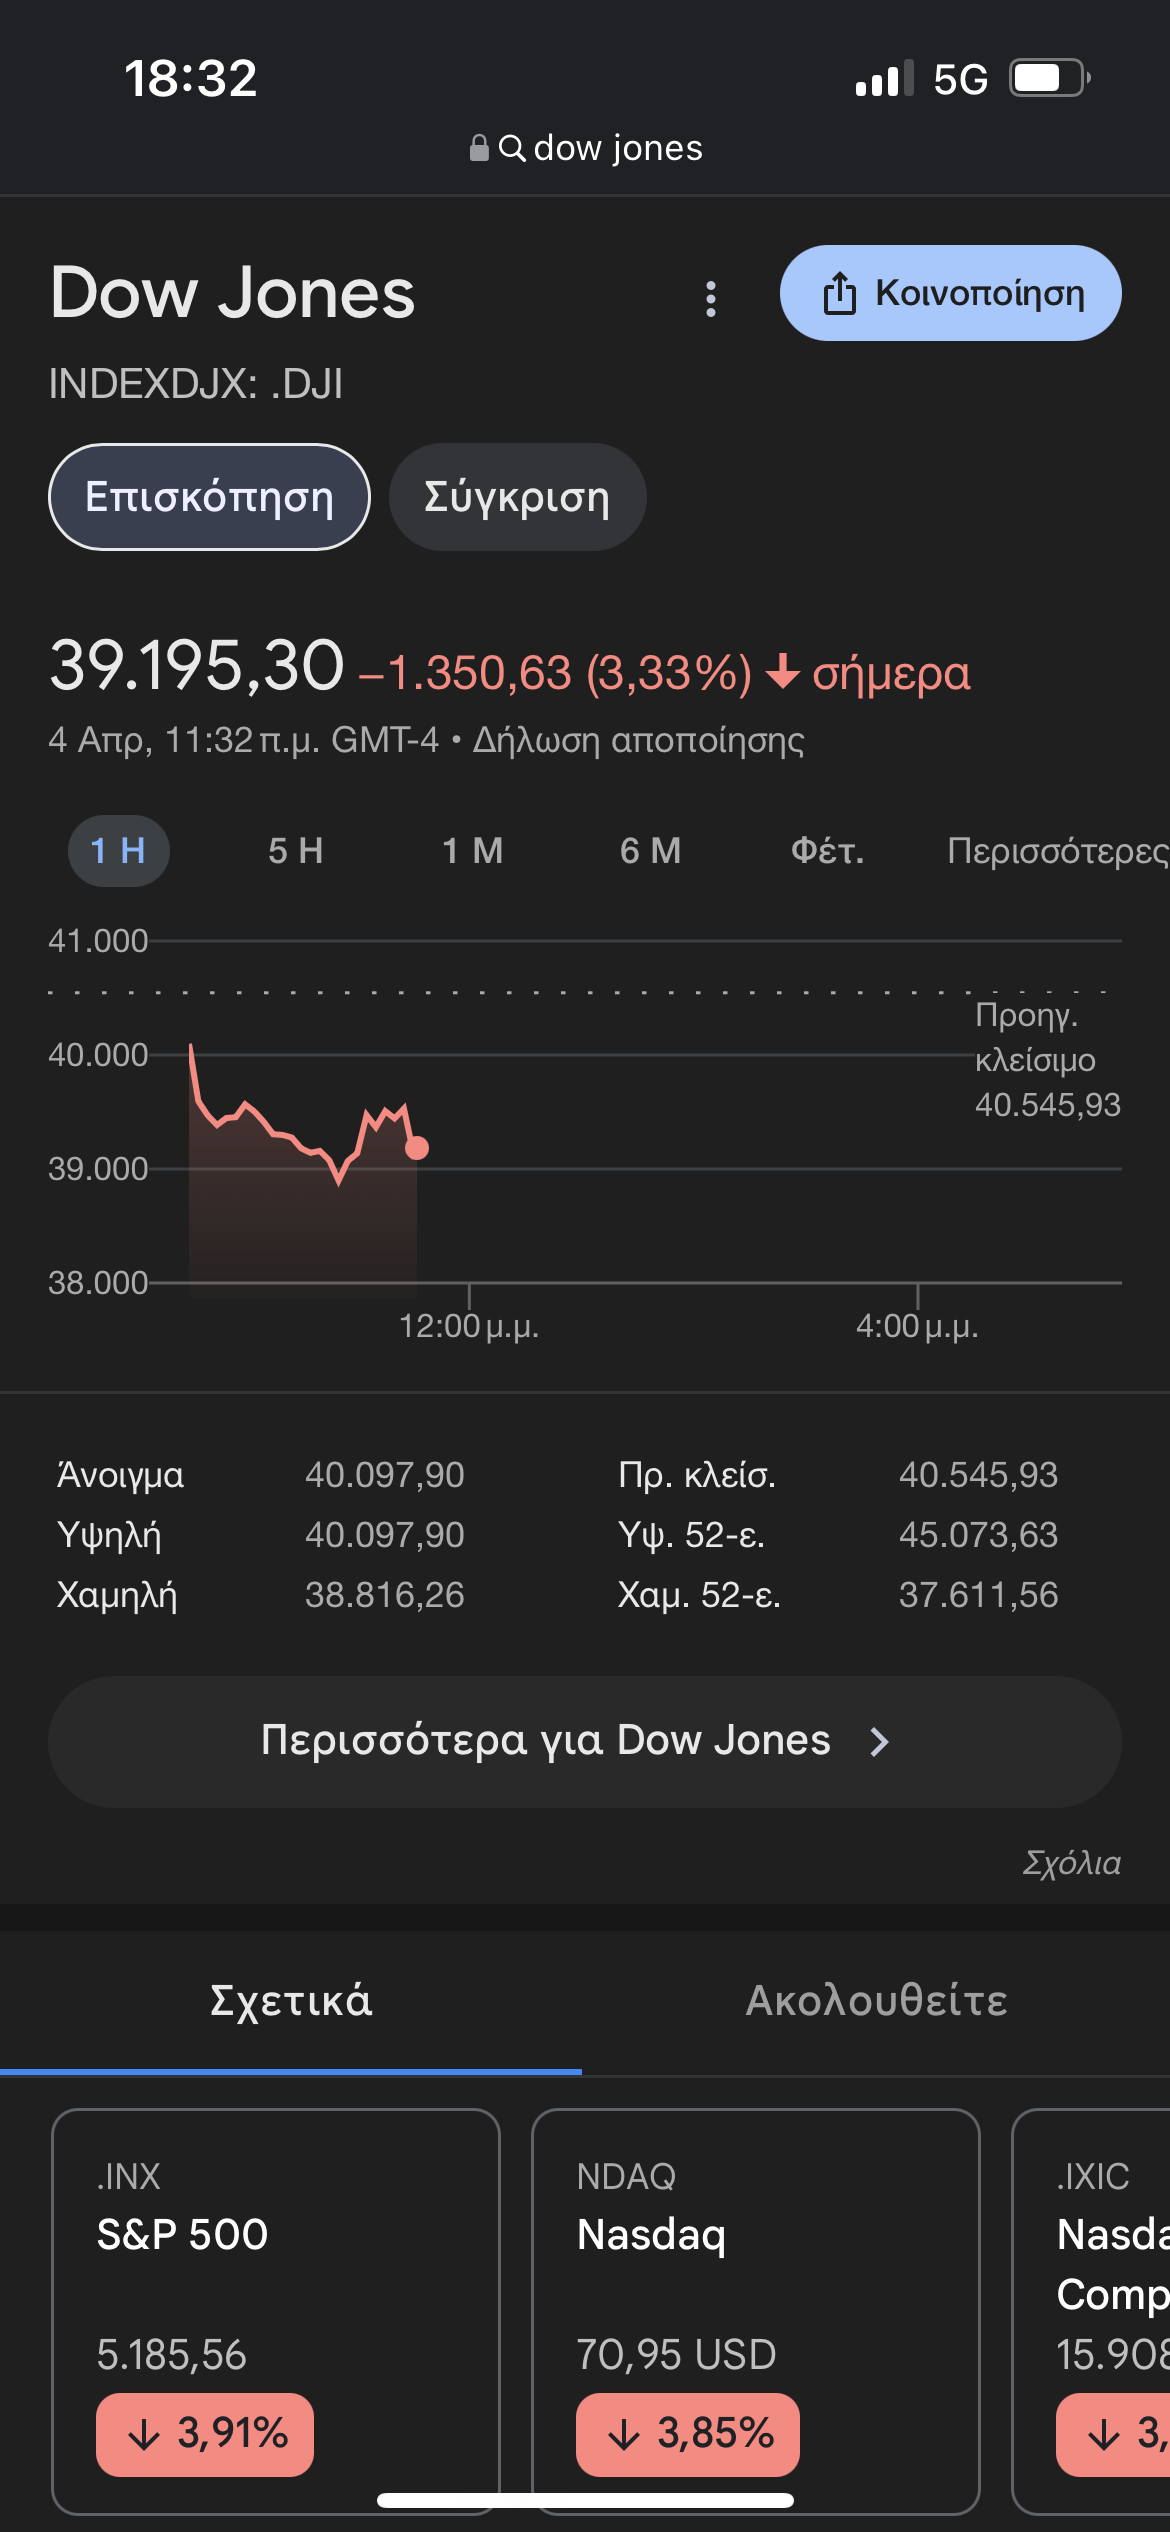Screen dimensions: 1170x2532
Task: Tap the battery status icon
Action: point(1048,78)
